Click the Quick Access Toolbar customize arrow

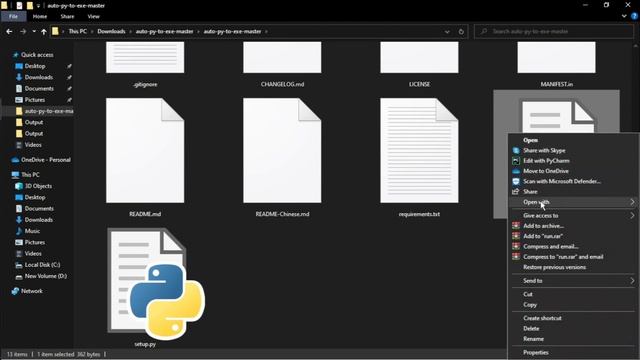38,6
